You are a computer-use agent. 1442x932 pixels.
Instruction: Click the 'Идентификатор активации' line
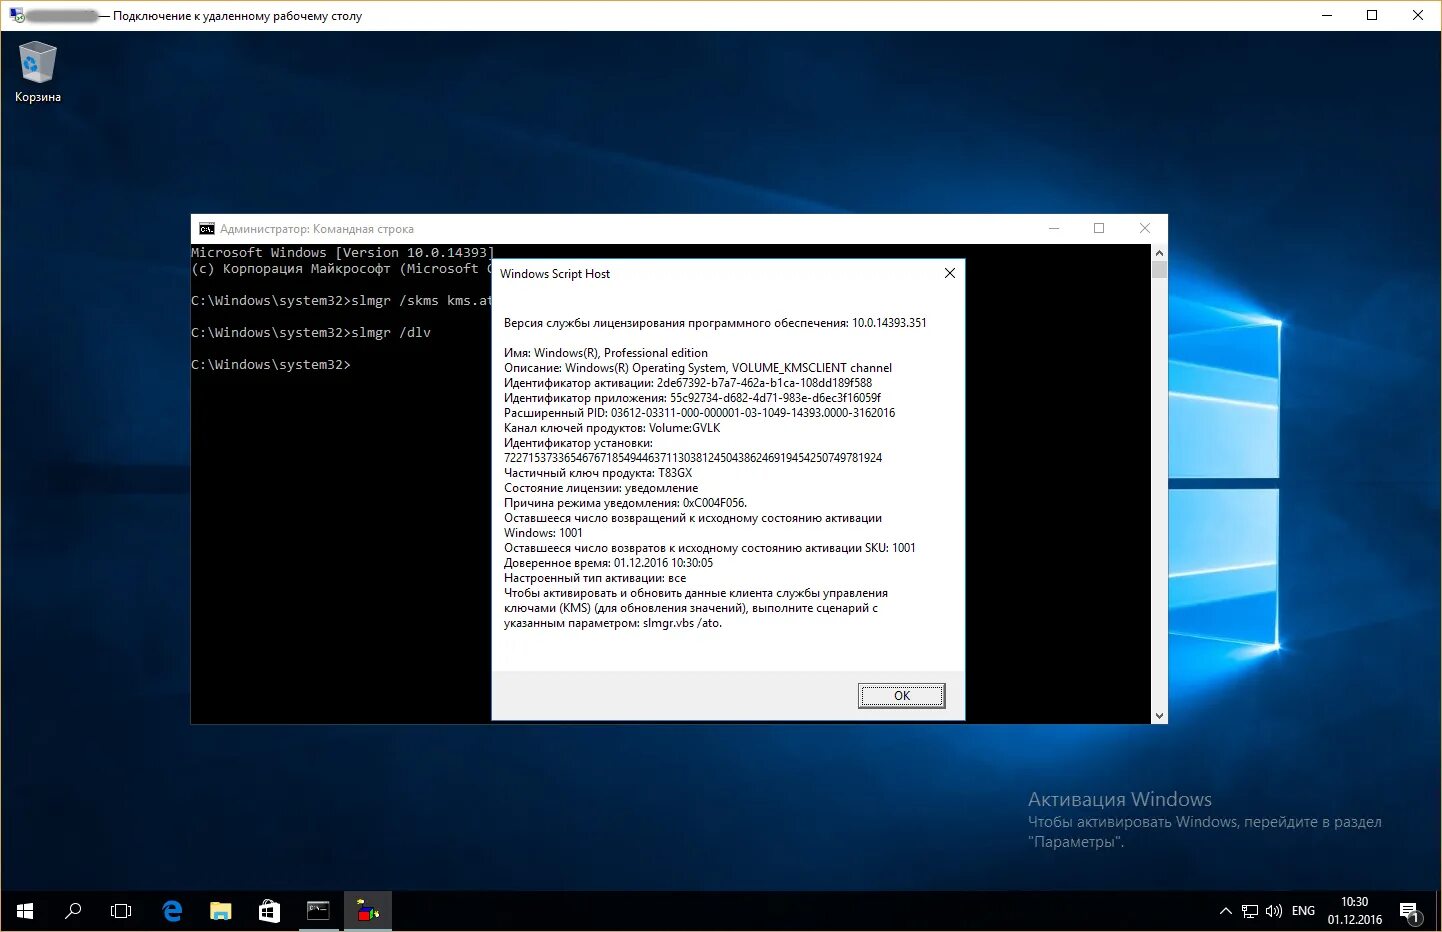coord(688,383)
